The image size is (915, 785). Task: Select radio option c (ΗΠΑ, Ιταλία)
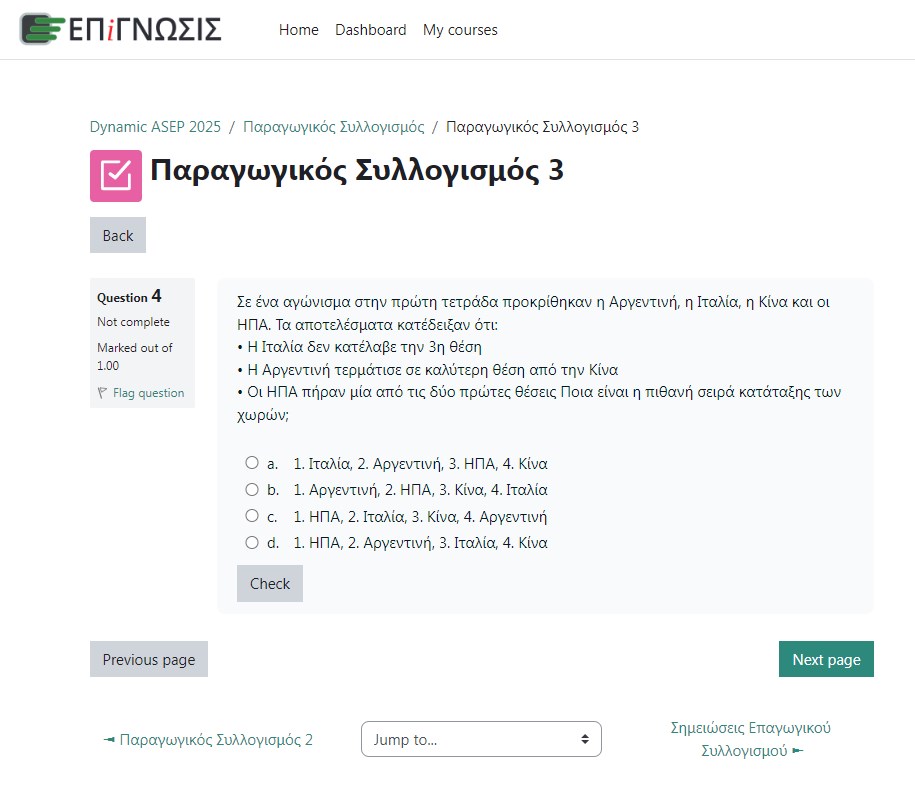pos(252,515)
